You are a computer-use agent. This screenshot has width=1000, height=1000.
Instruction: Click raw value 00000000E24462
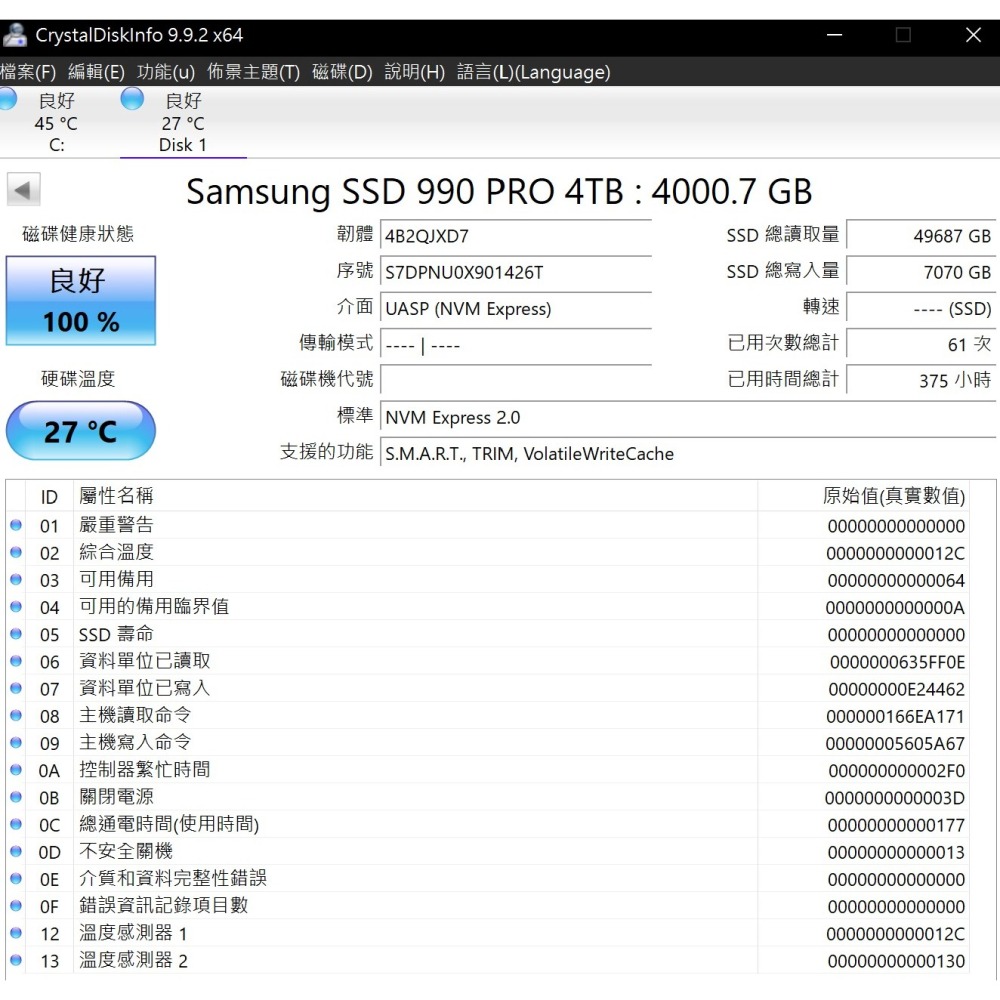click(x=896, y=689)
